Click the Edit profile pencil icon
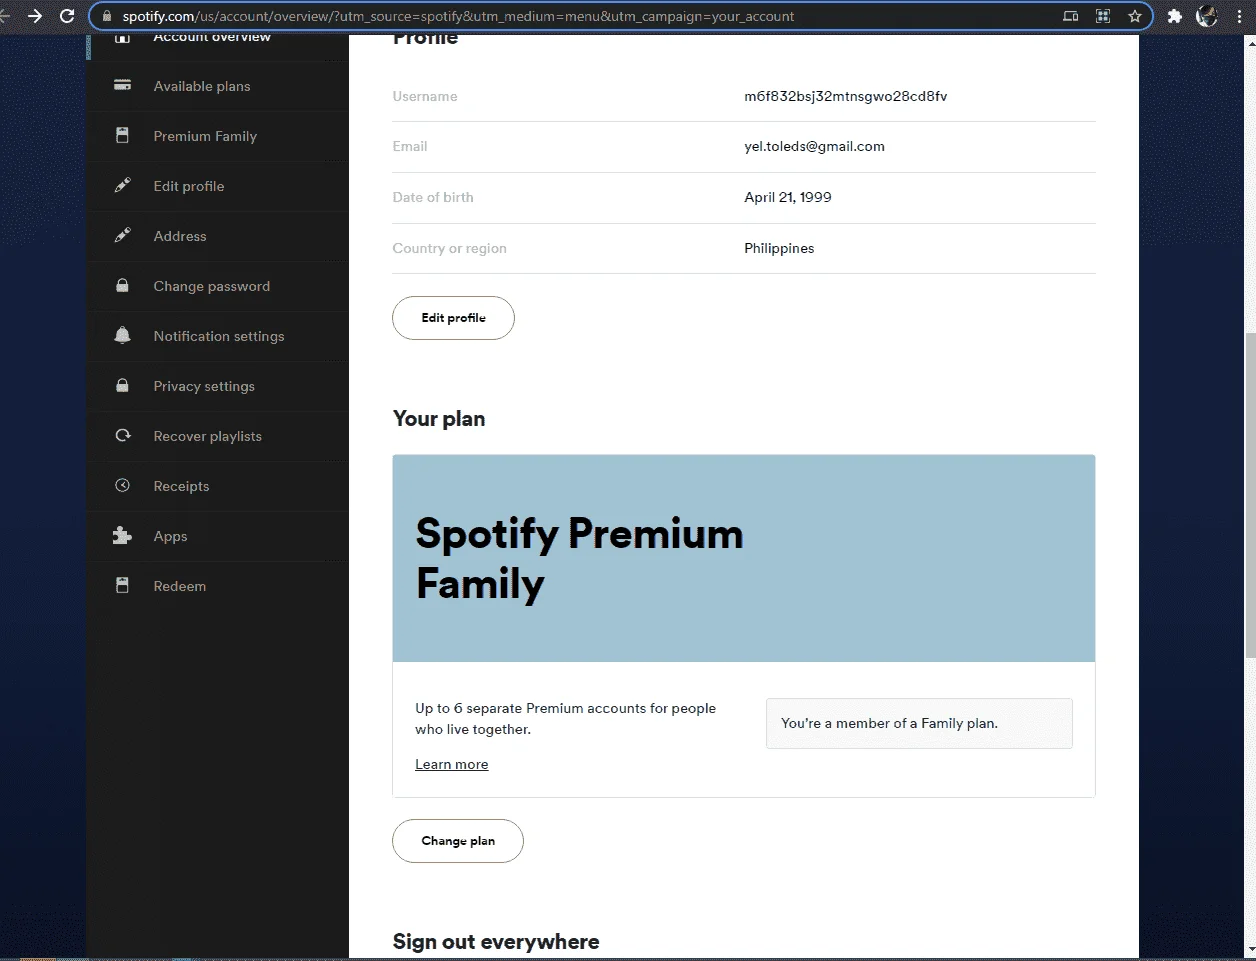This screenshot has height=961, width=1256. [x=122, y=186]
